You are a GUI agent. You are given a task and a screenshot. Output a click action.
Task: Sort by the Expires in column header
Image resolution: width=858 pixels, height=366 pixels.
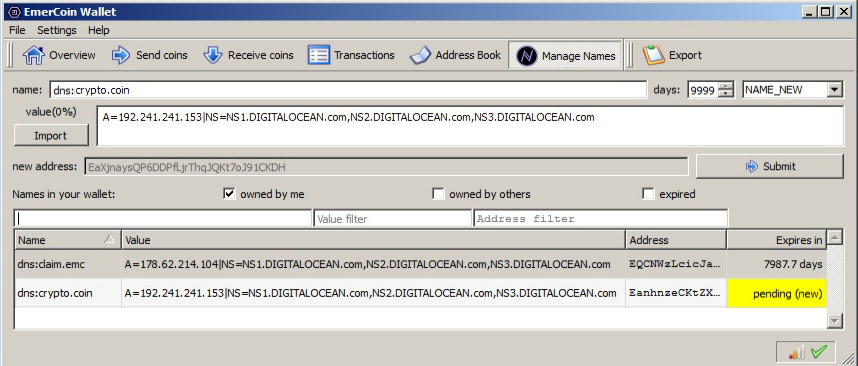(776, 240)
